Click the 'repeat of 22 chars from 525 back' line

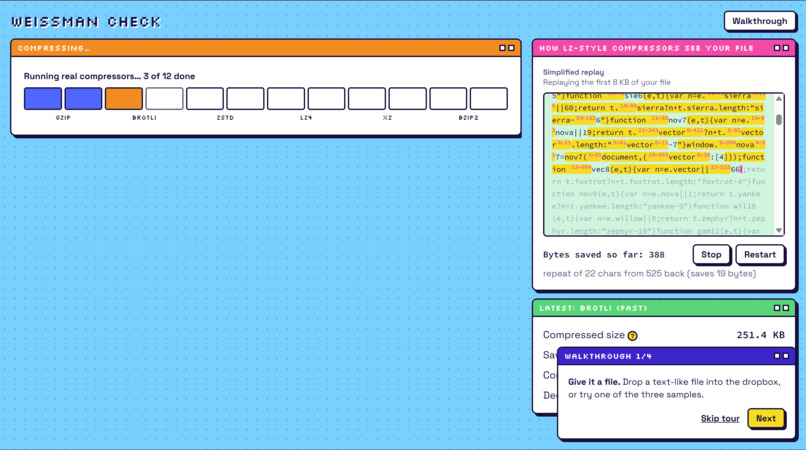click(649, 274)
